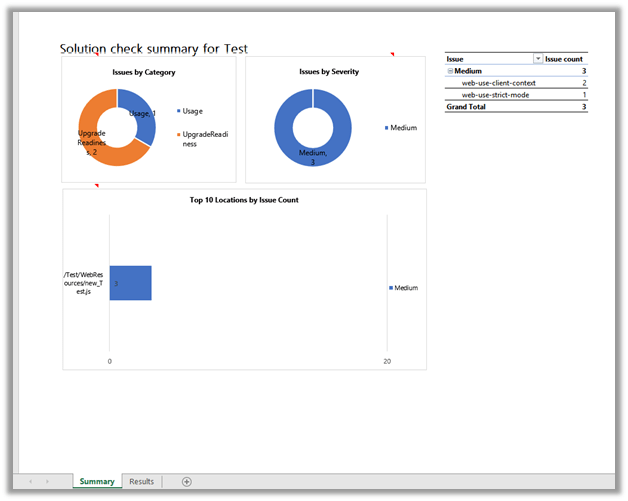Click the Issue count column header
This screenshot has width=628, height=501.
pos(565,60)
